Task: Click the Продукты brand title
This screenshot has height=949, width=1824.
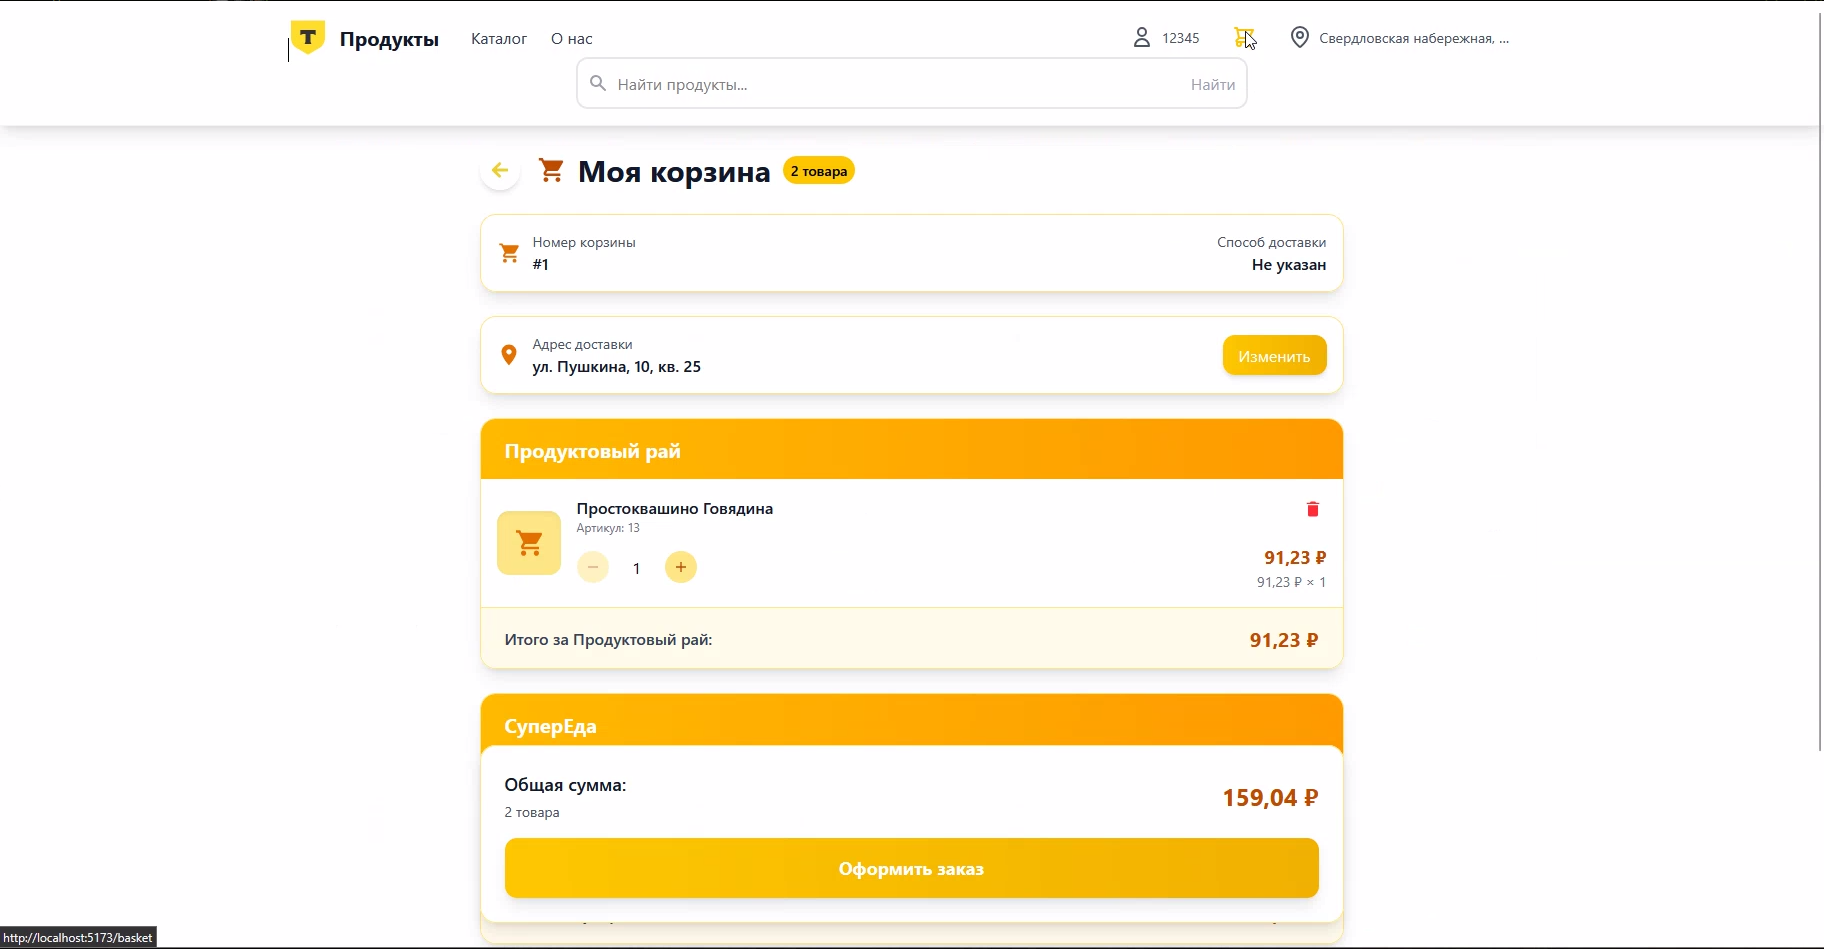Action: (389, 39)
